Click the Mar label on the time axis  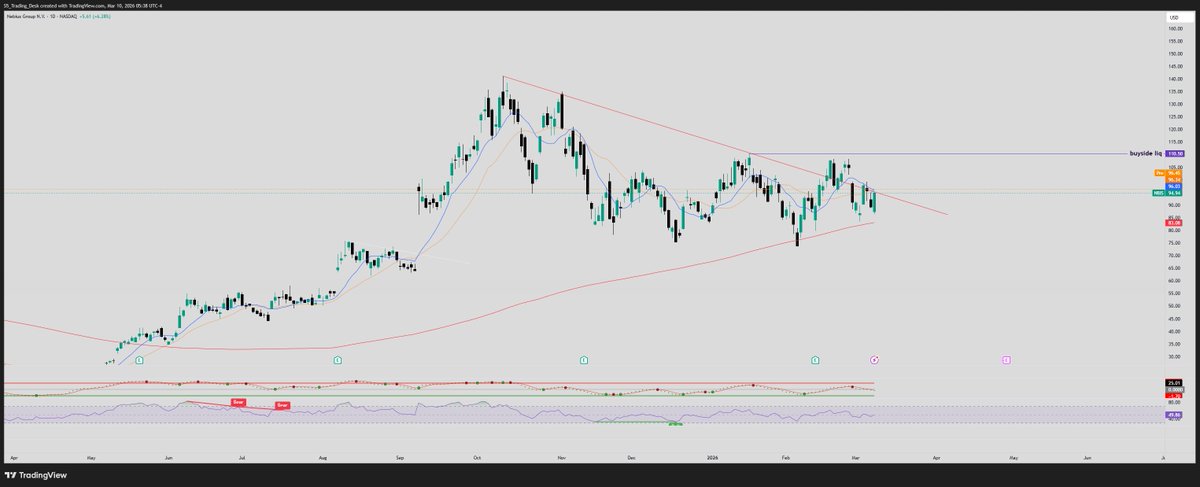tap(856, 458)
